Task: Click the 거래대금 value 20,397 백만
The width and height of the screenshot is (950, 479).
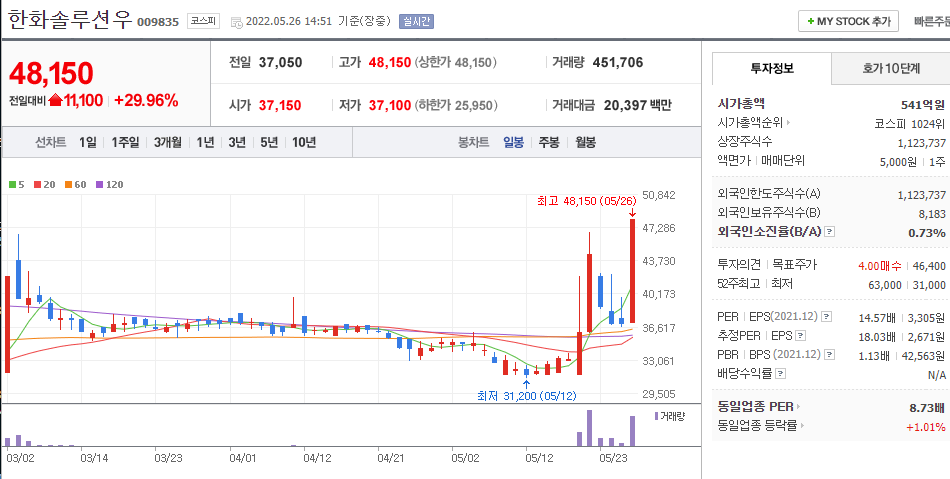Action: pyautogui.click(x=637, y=105)
